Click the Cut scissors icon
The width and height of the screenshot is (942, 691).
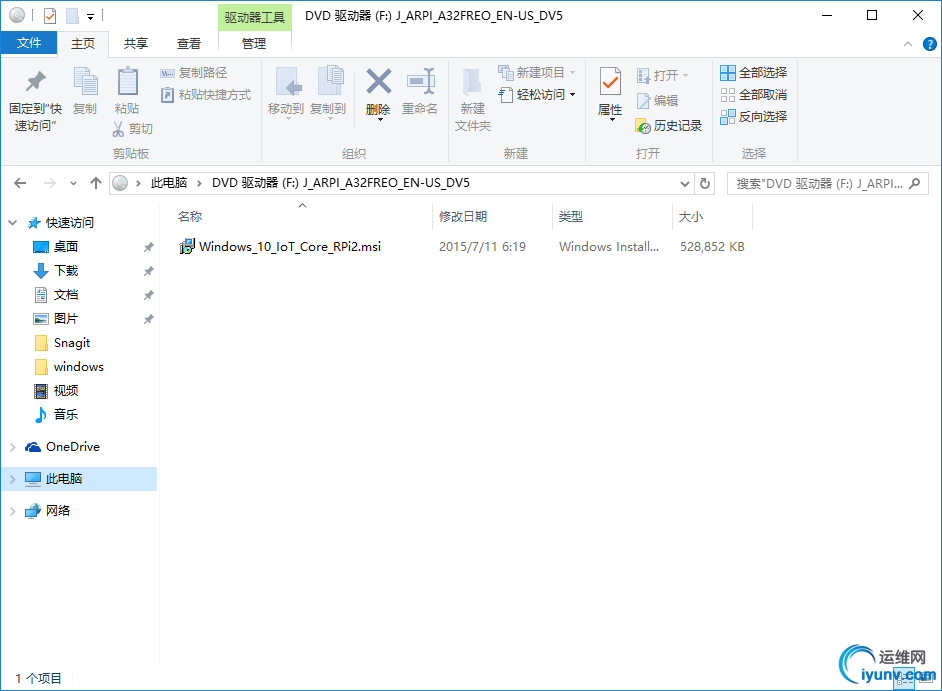click(118, 129)
